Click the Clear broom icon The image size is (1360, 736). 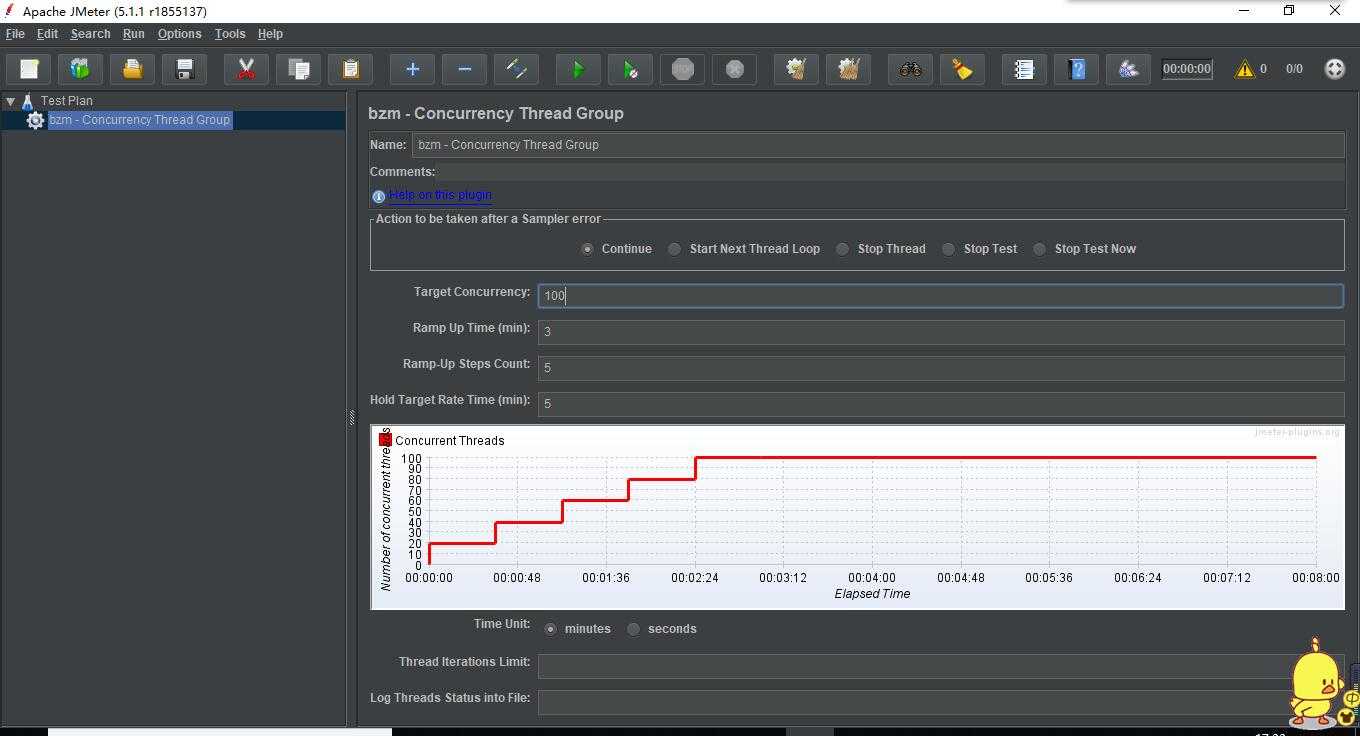[x=796, y=69]
